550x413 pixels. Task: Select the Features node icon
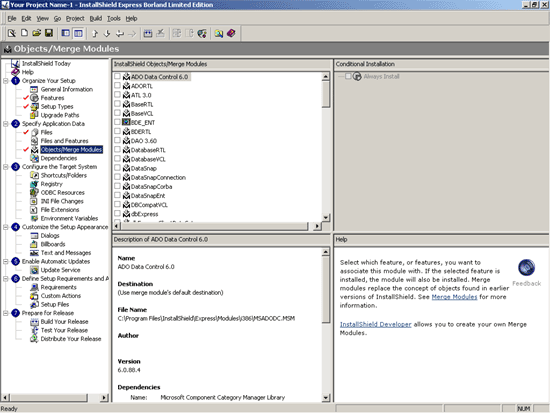pyautogui.click(x=34, y=98)
